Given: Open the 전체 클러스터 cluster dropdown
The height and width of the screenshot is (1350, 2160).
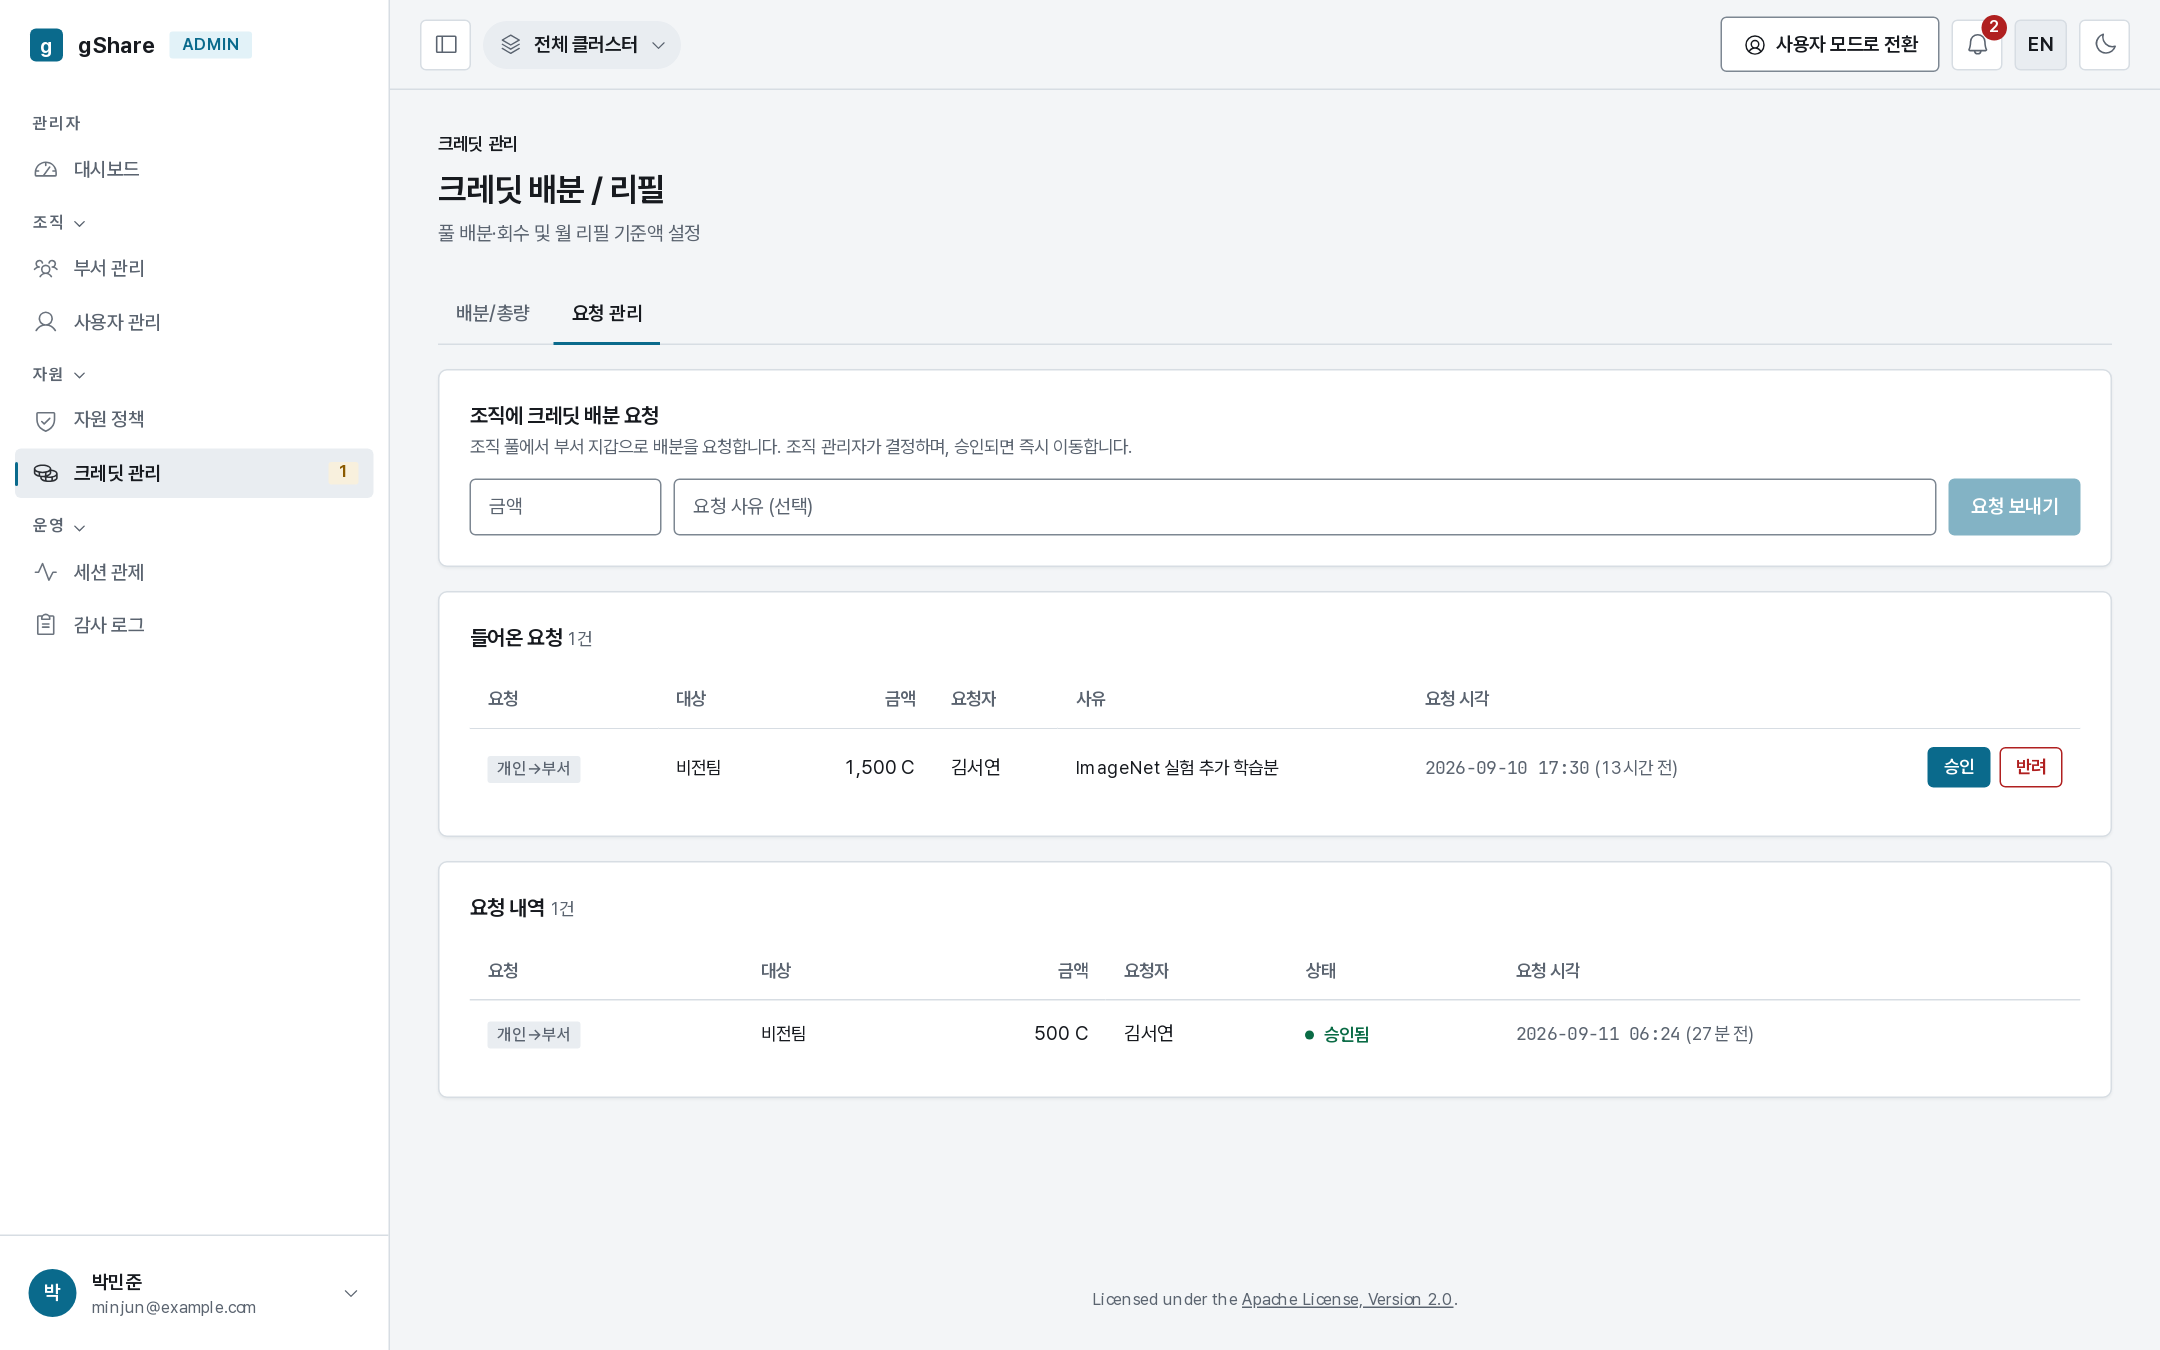Looking at the screenshot, I should click(x=582, y=45).
